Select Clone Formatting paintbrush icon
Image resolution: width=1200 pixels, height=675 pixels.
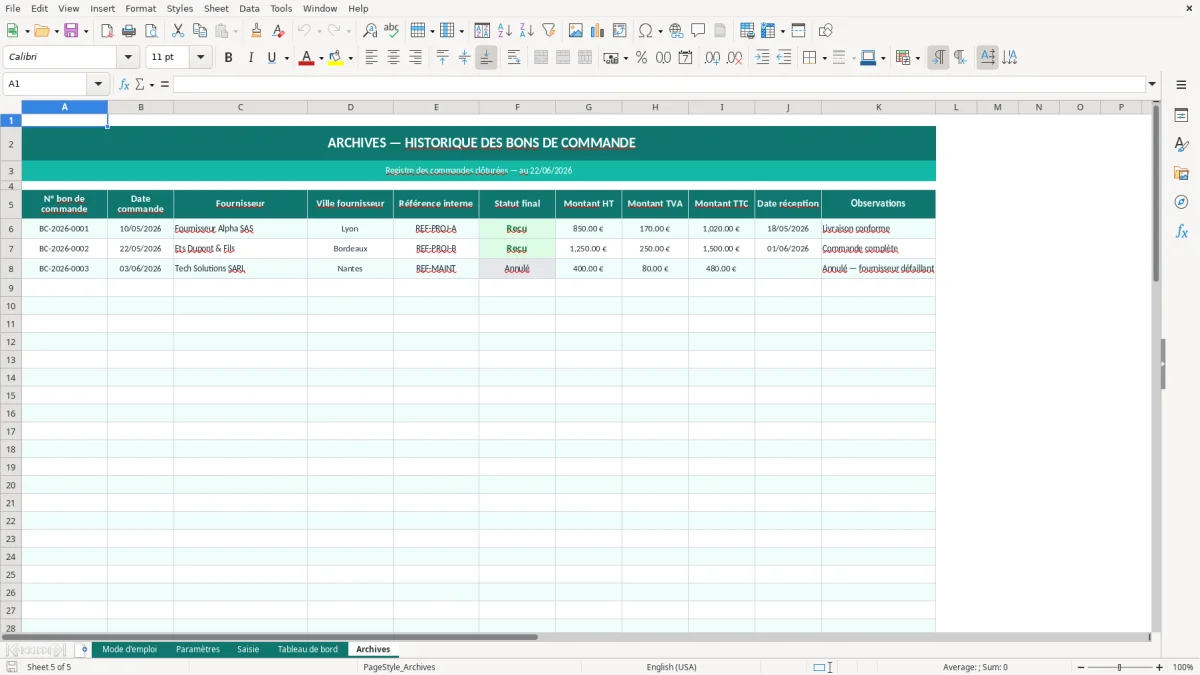257,31
